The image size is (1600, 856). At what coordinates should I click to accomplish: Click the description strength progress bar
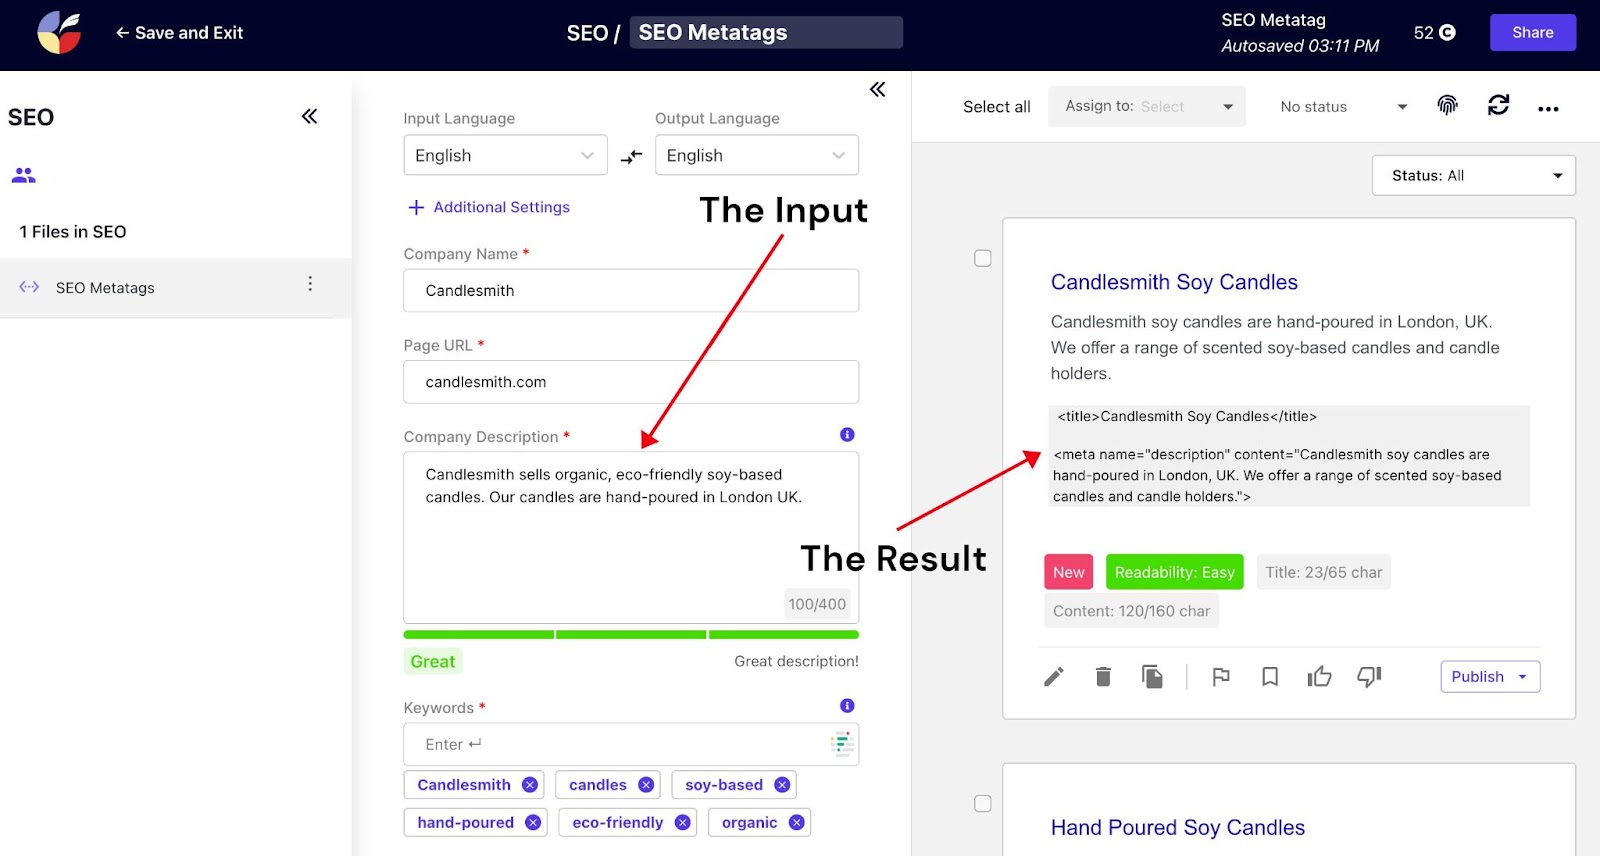point(631,634)
